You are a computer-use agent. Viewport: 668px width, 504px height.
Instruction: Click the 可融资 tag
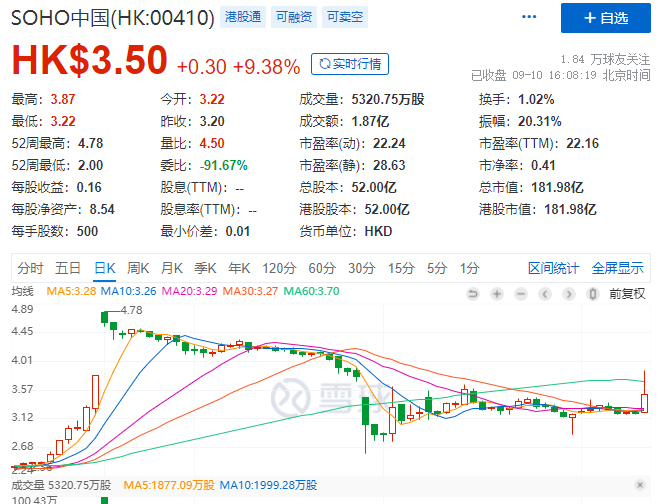coord(296,18)
